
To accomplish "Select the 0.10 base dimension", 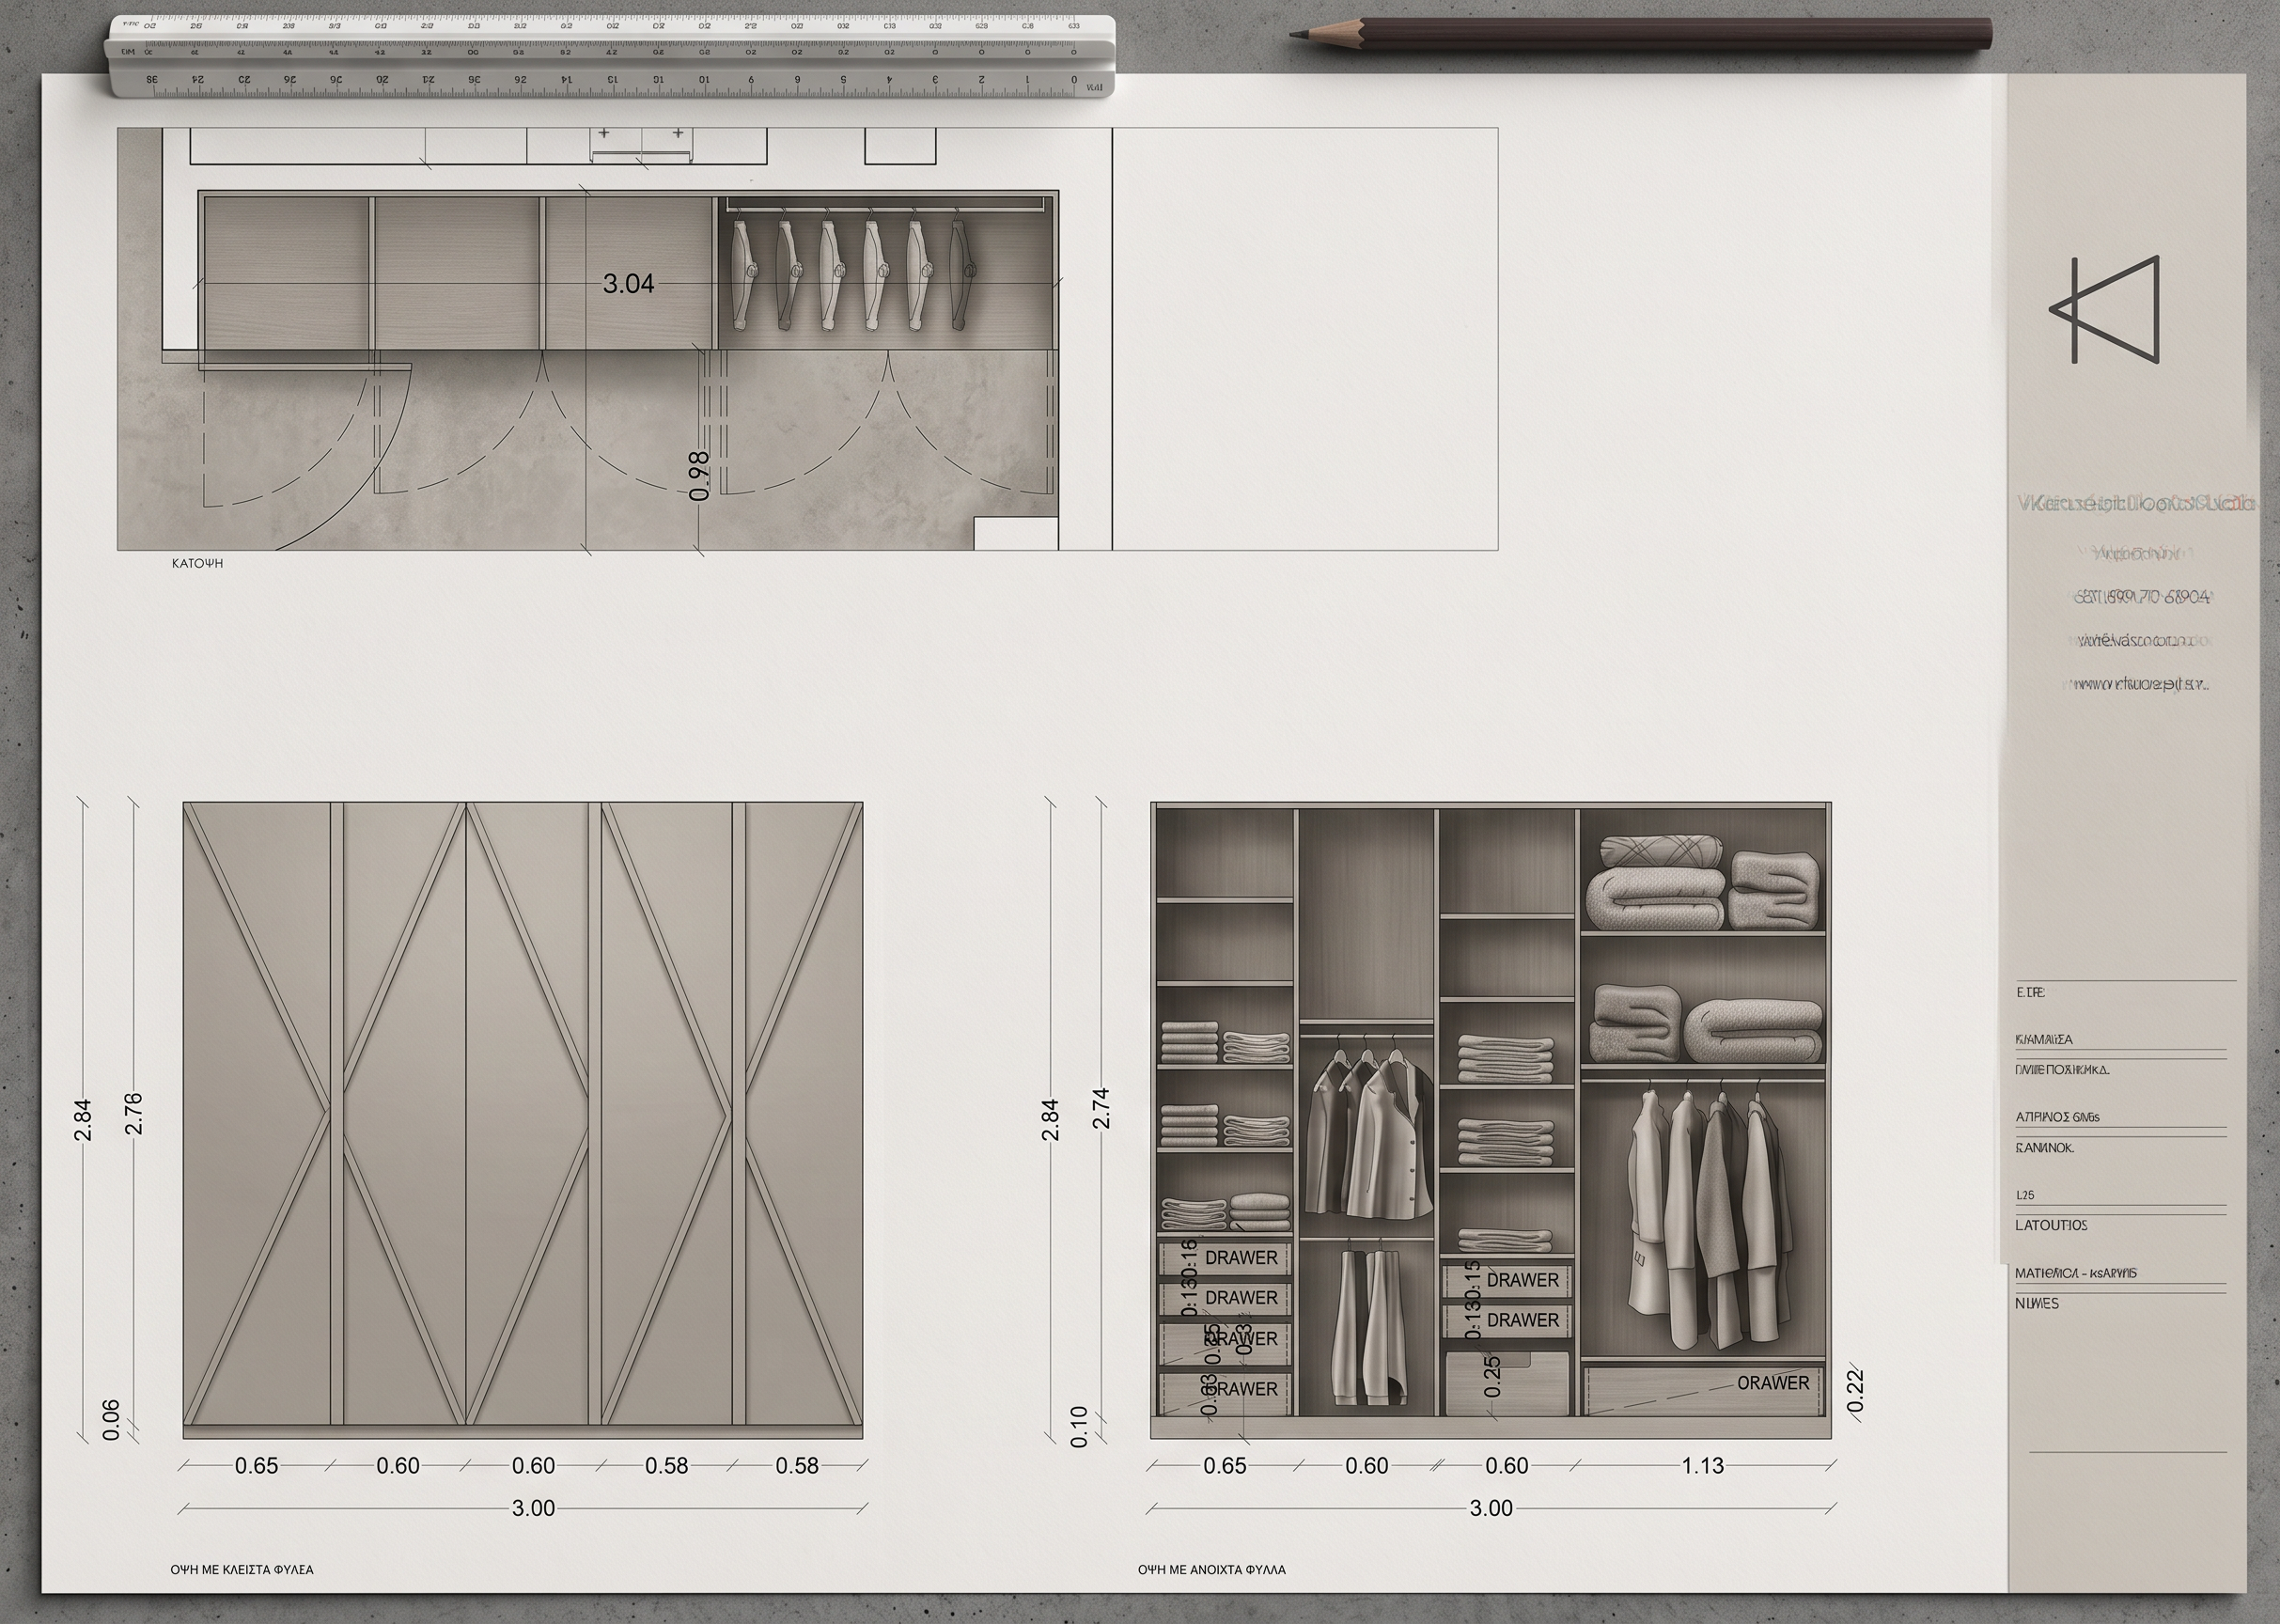I will [x=1078, y=1426].
